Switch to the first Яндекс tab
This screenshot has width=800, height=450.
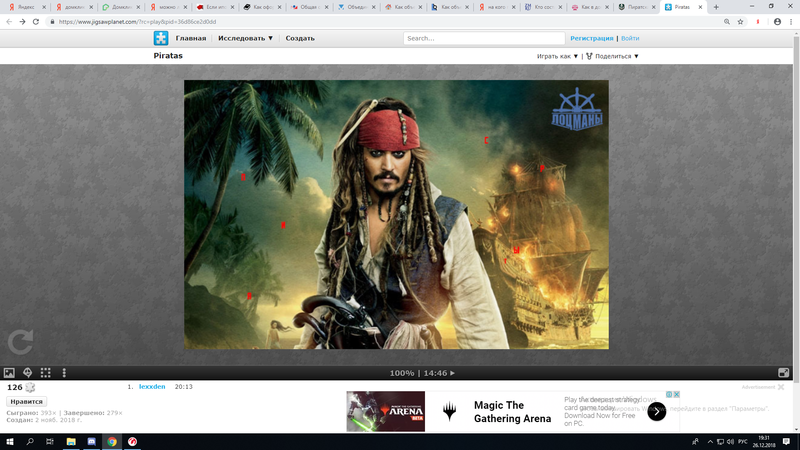point(26,7)
